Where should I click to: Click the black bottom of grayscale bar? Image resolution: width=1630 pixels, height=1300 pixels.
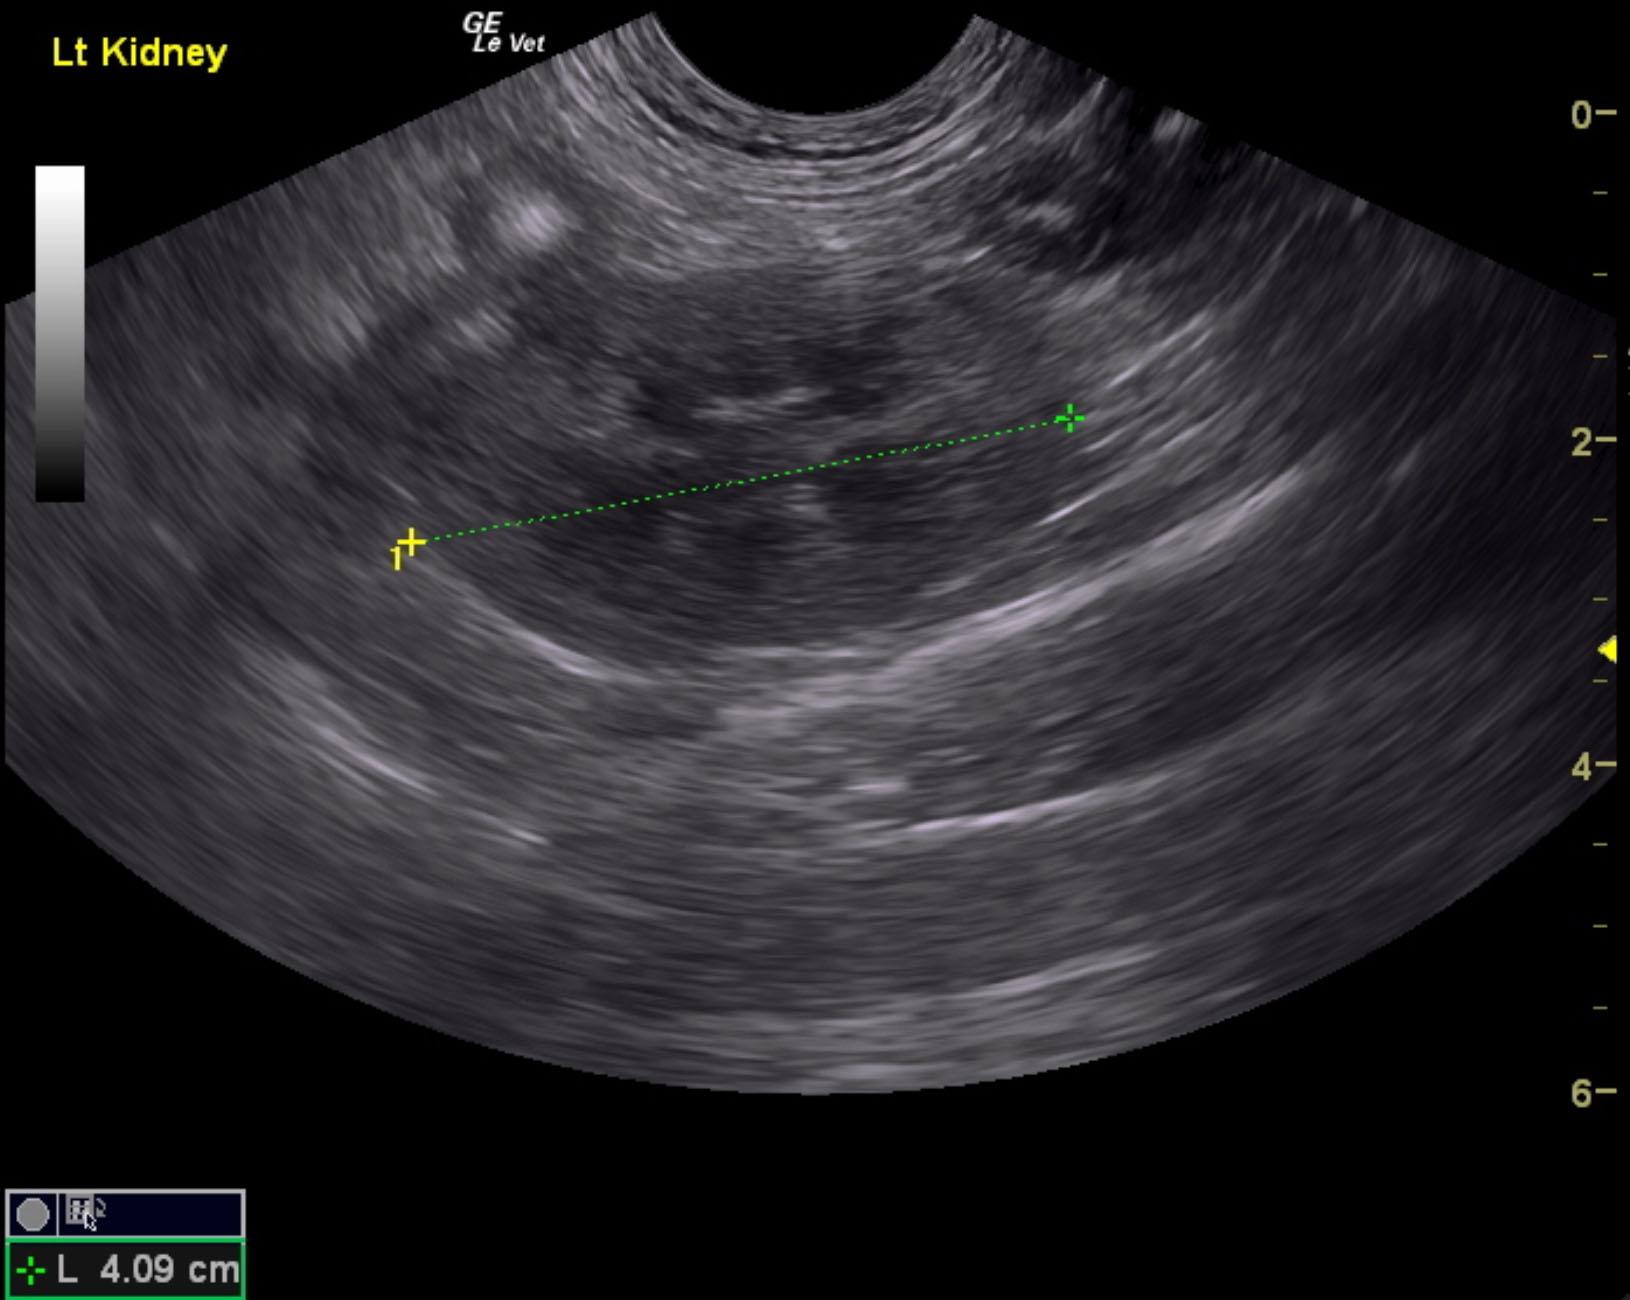pos(60,488)
